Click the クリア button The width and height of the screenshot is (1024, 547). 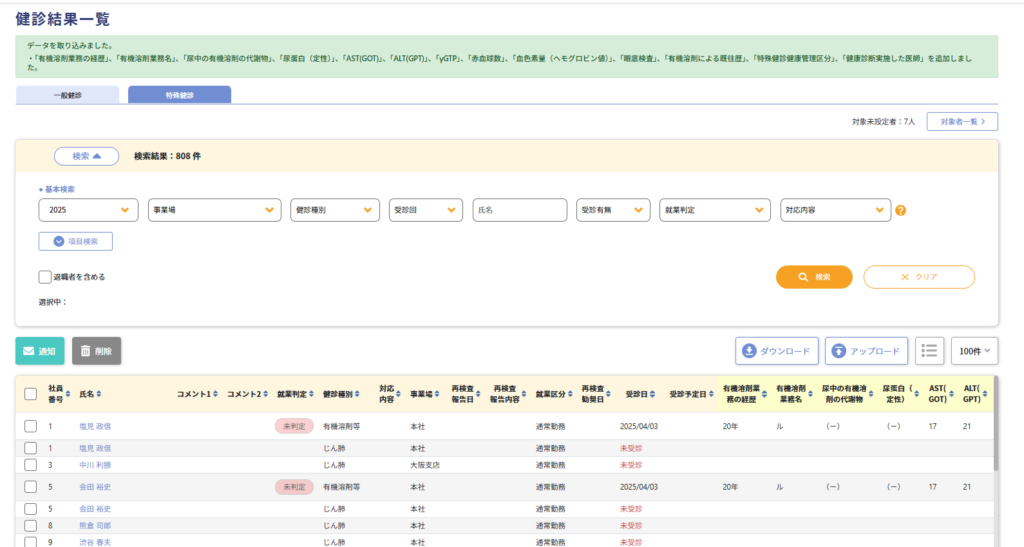(919, 277)
